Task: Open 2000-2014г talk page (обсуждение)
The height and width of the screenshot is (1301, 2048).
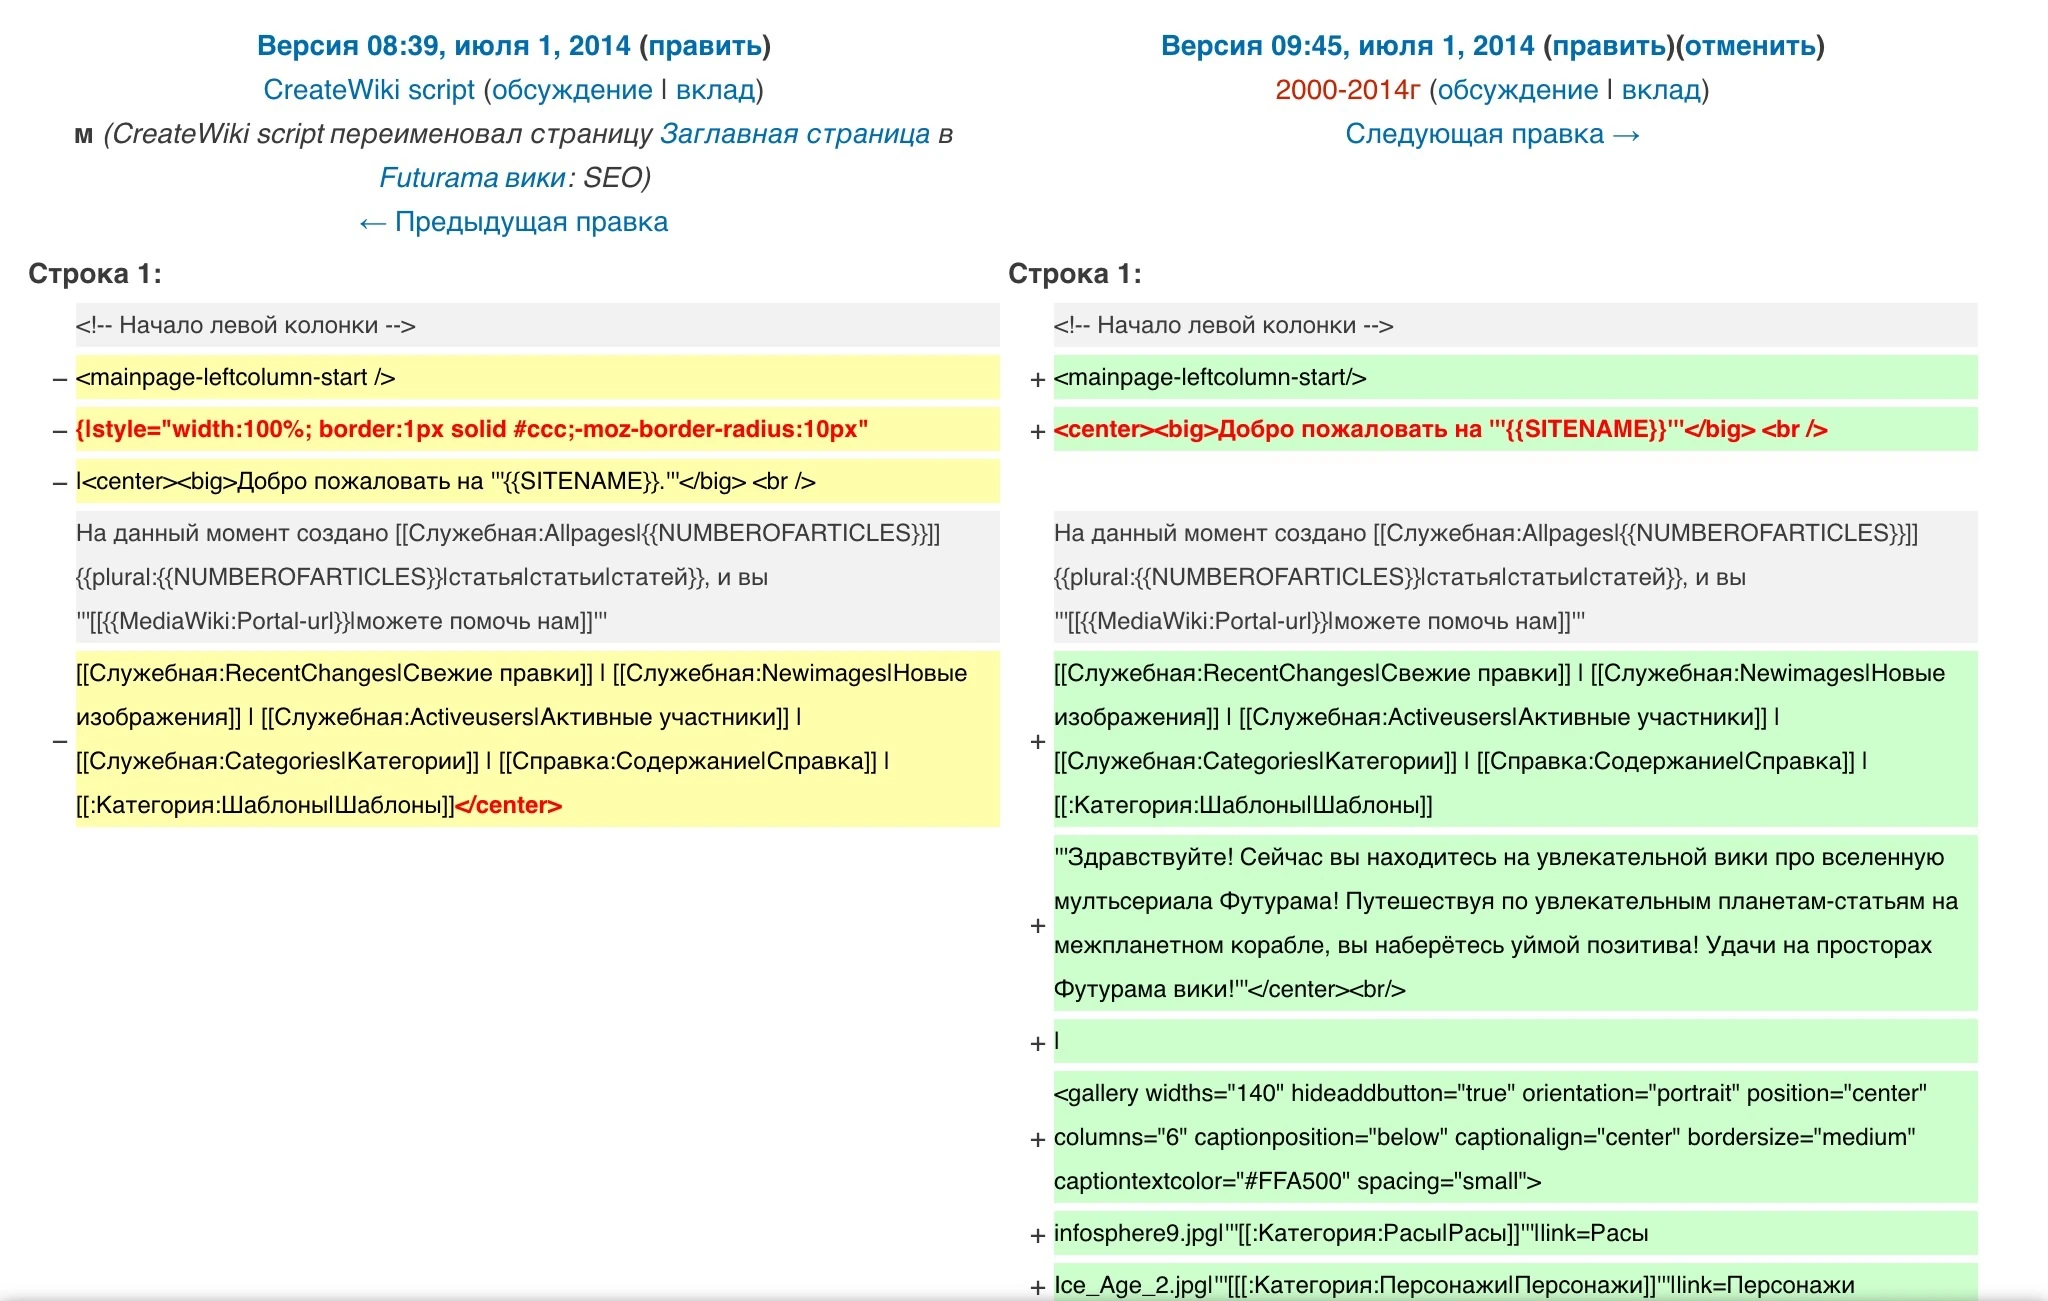Action: tap(1518, 90)
